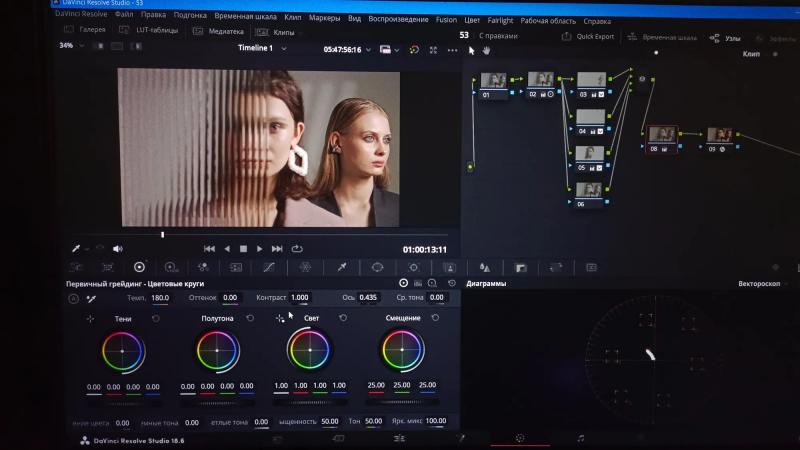Open the Tracker palette icon
The width and height of the screenshot is (800, 450).
413,267
